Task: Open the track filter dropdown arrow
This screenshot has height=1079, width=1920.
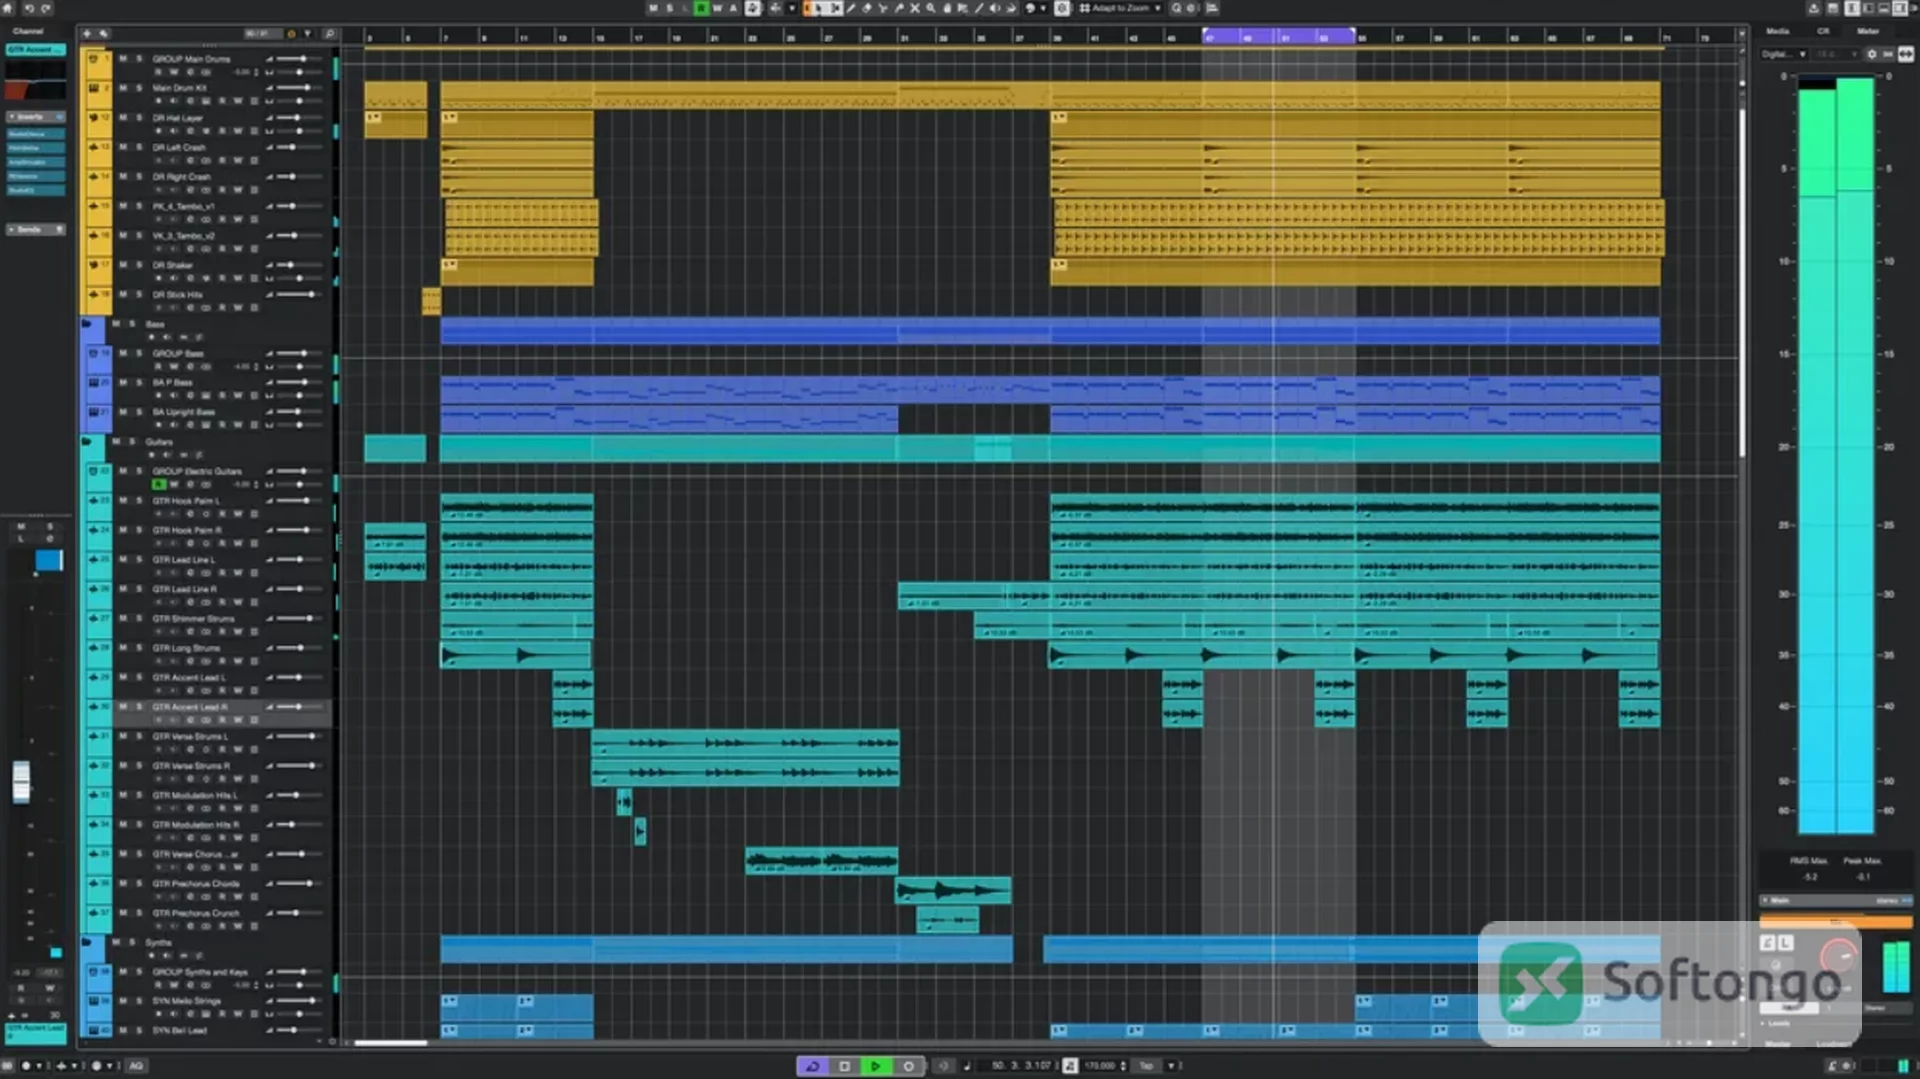Action: tap(307, 34)
